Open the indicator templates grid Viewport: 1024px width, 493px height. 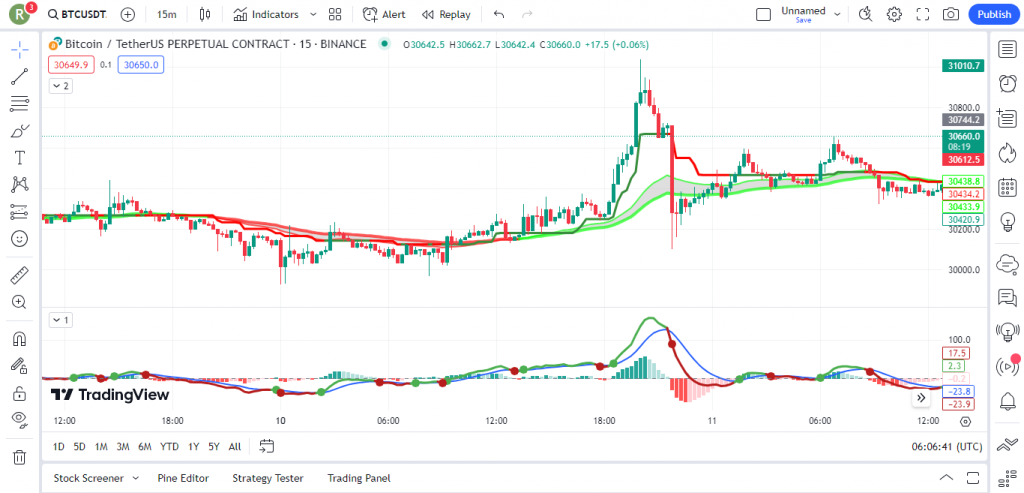tap(335, 14)
